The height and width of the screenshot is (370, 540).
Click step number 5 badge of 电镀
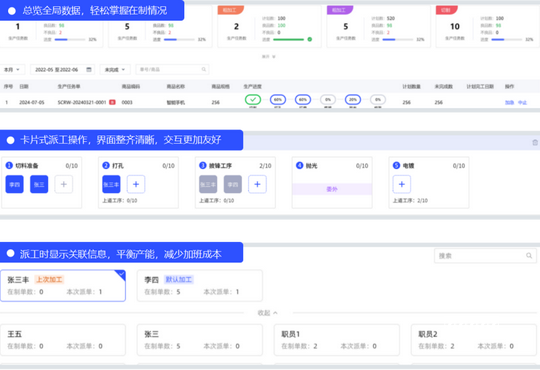(x=396, y=166)
